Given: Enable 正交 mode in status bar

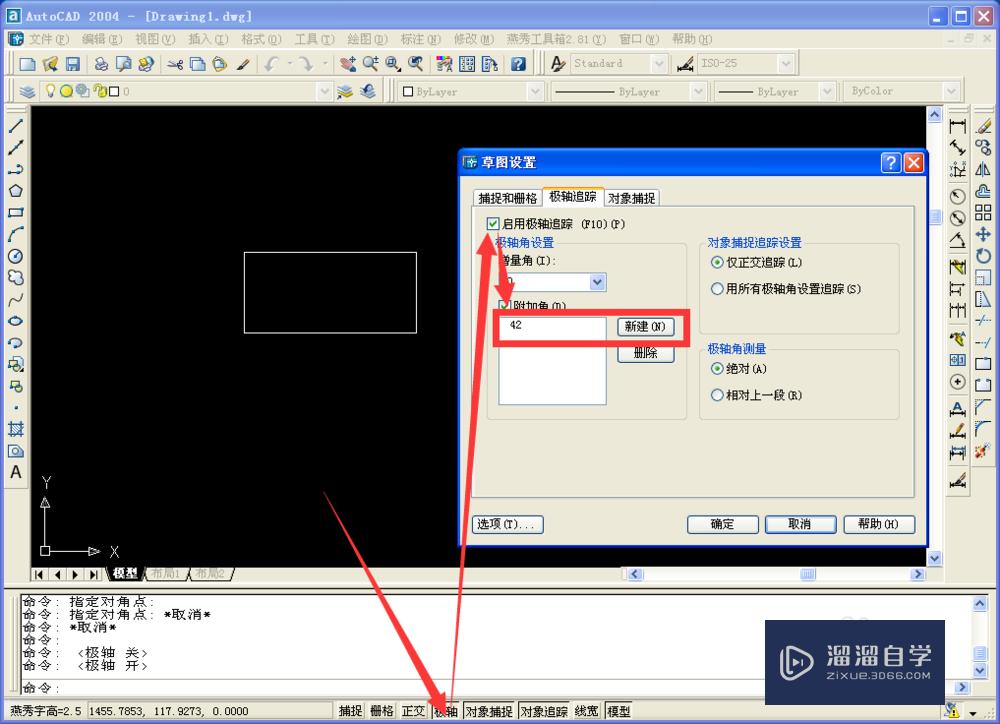Looking at the screenshot, I should click(x=413, y=710).
